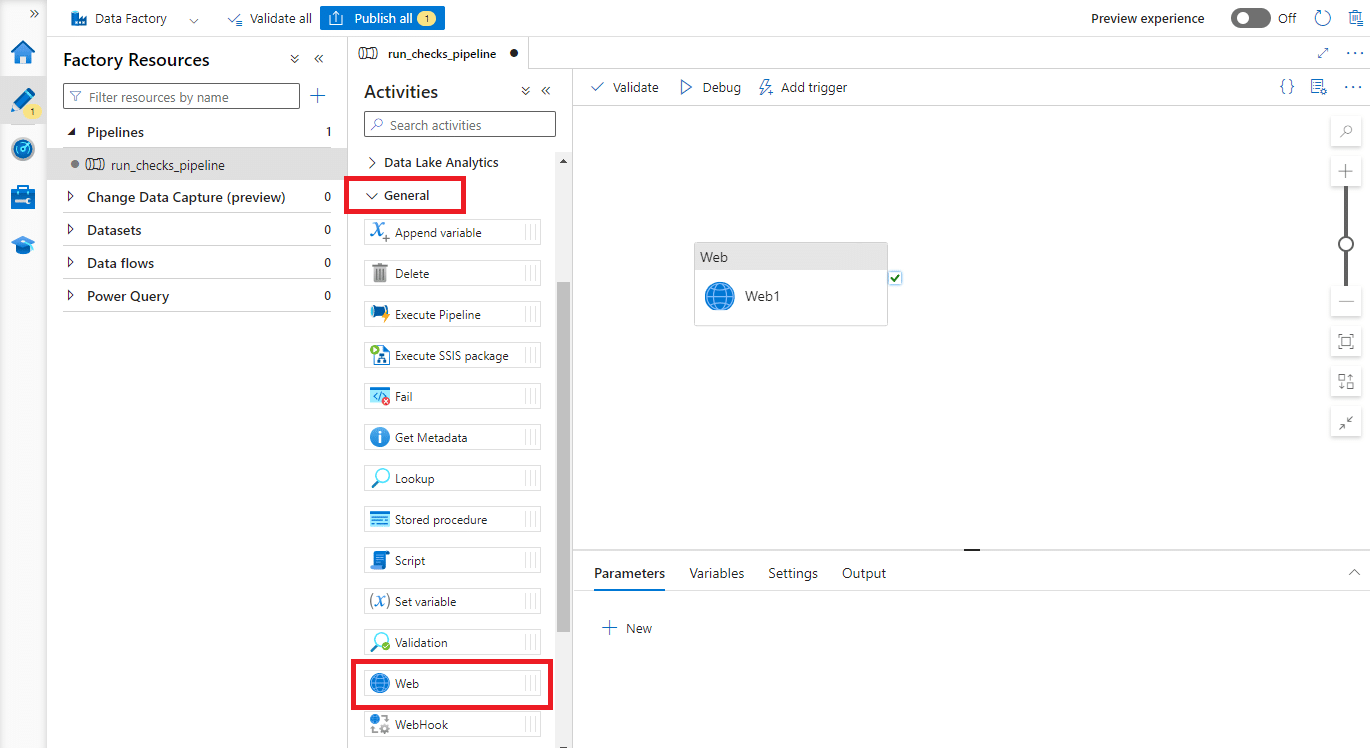Expand editor to full screen arrow icon

1323,53
